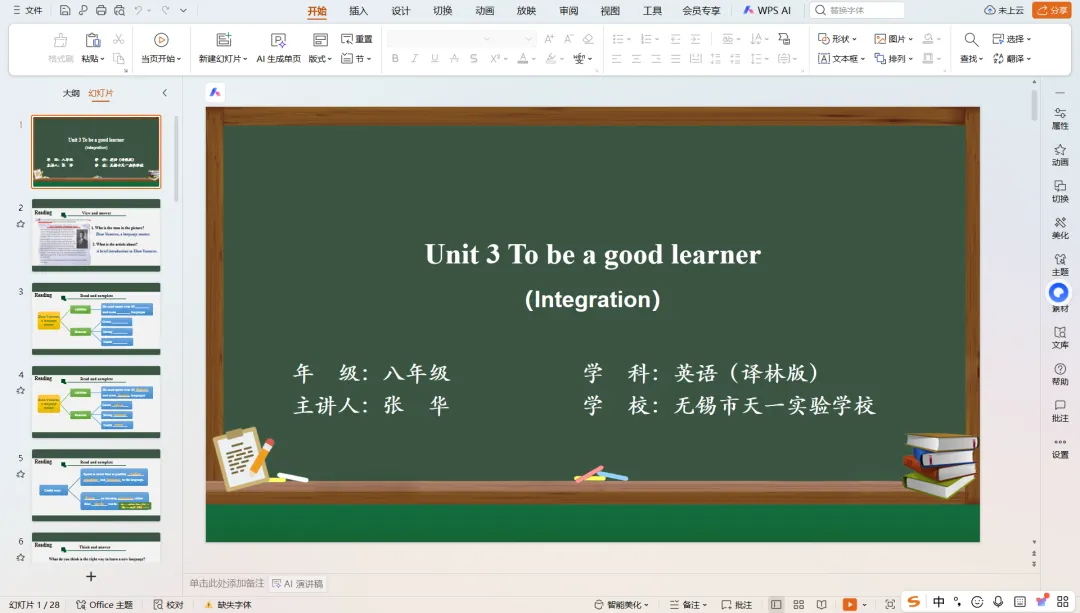Switch to the 动画 ribbon tab
The image size is (1080, 613).
pos(484,10)
